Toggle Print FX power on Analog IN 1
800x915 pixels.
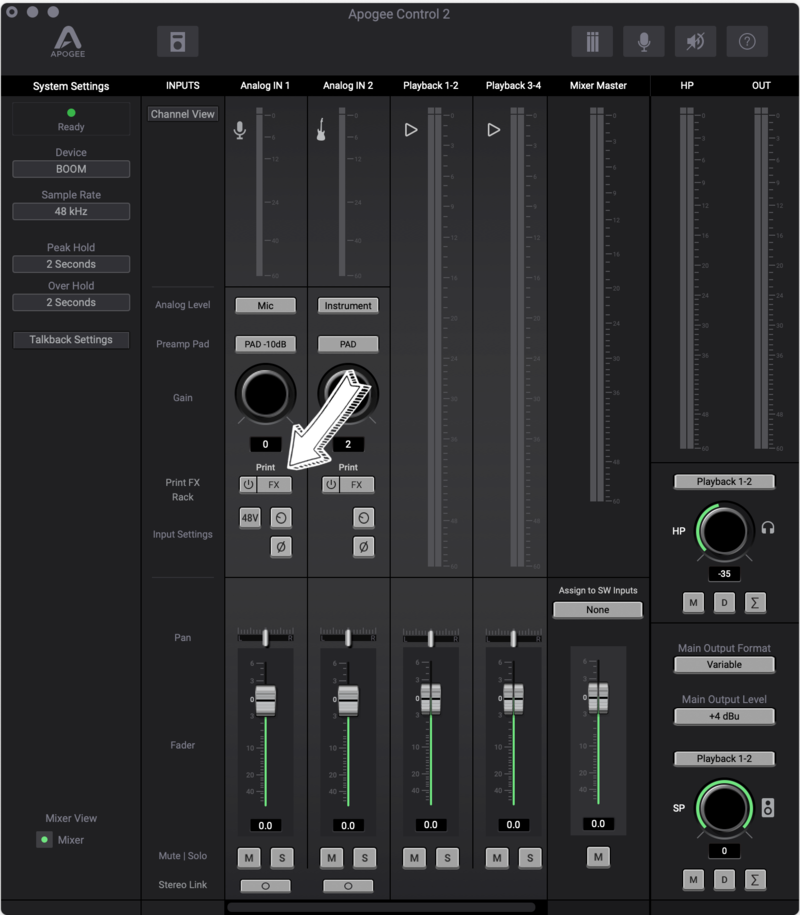click(248, 485)
